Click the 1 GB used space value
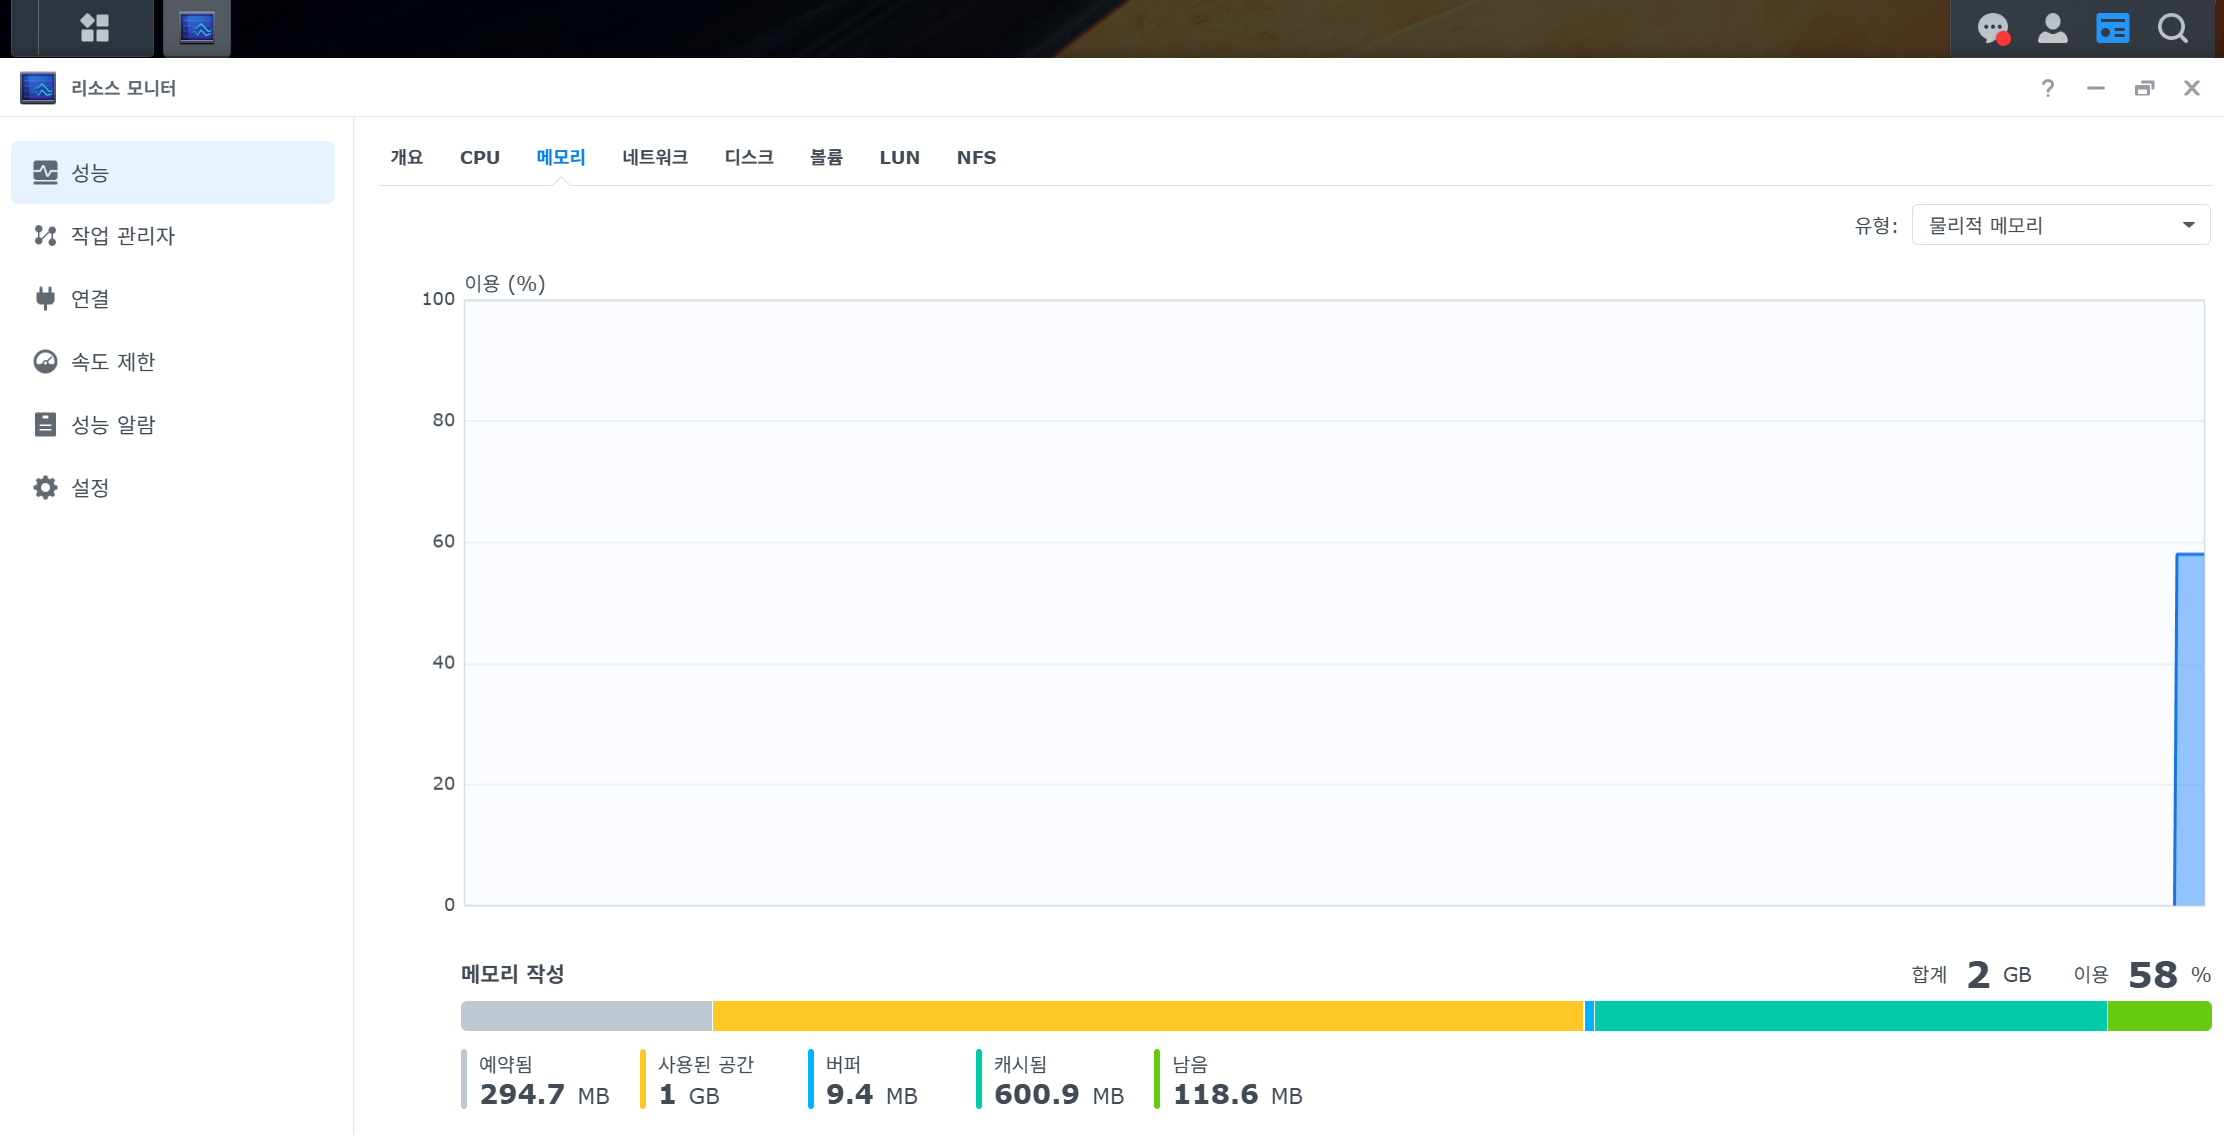The height and width of the screenshot is (1135, 2224). tap(689, 1095)
